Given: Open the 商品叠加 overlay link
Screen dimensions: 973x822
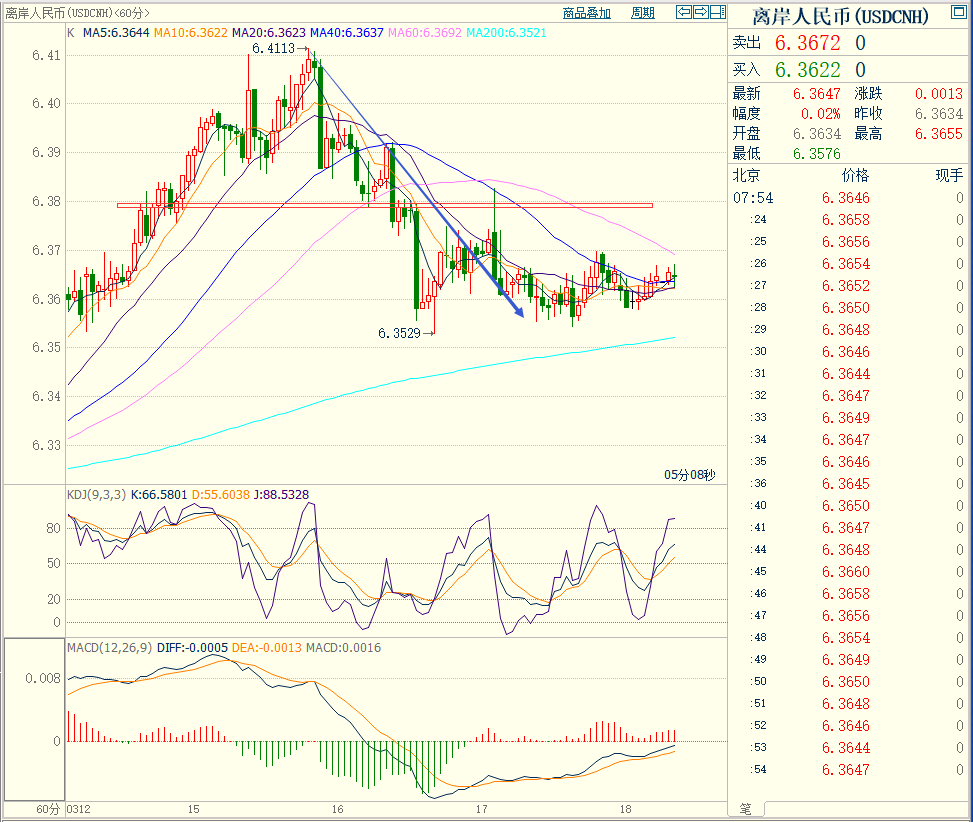Looking at the screenshot, I should point(586,13).
